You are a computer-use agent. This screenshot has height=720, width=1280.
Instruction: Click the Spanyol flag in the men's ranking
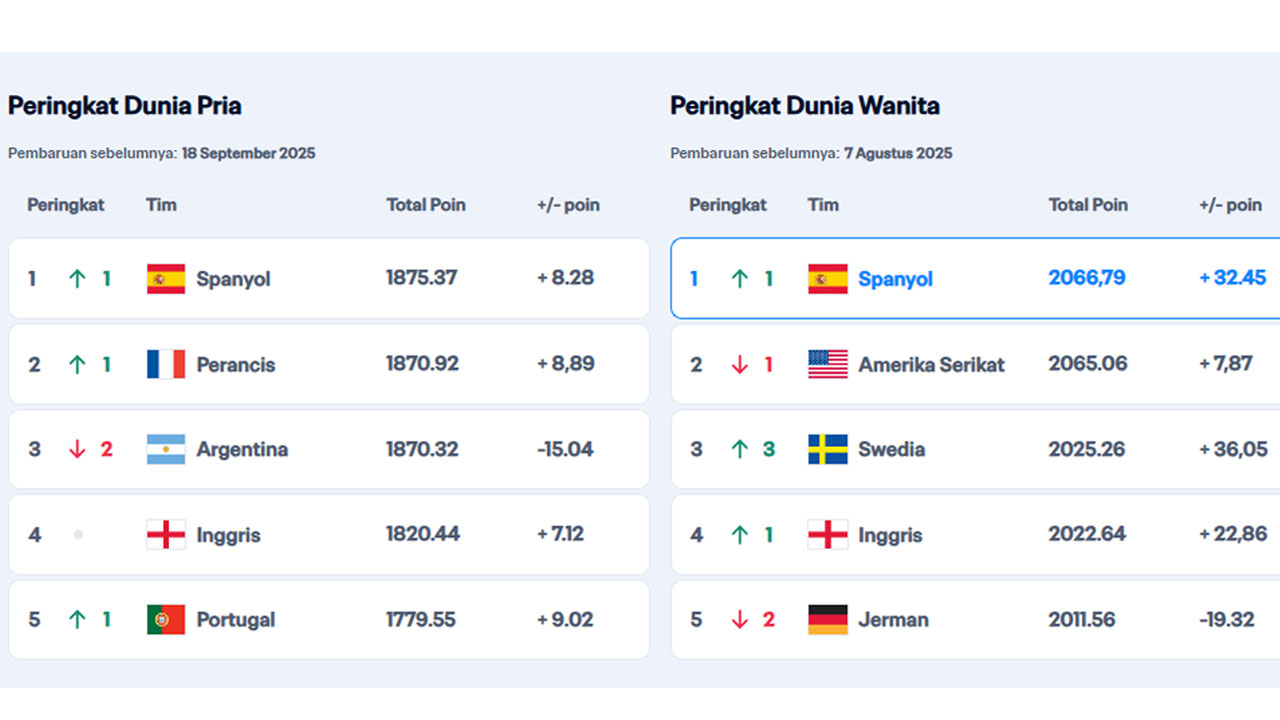pos(165,279)
